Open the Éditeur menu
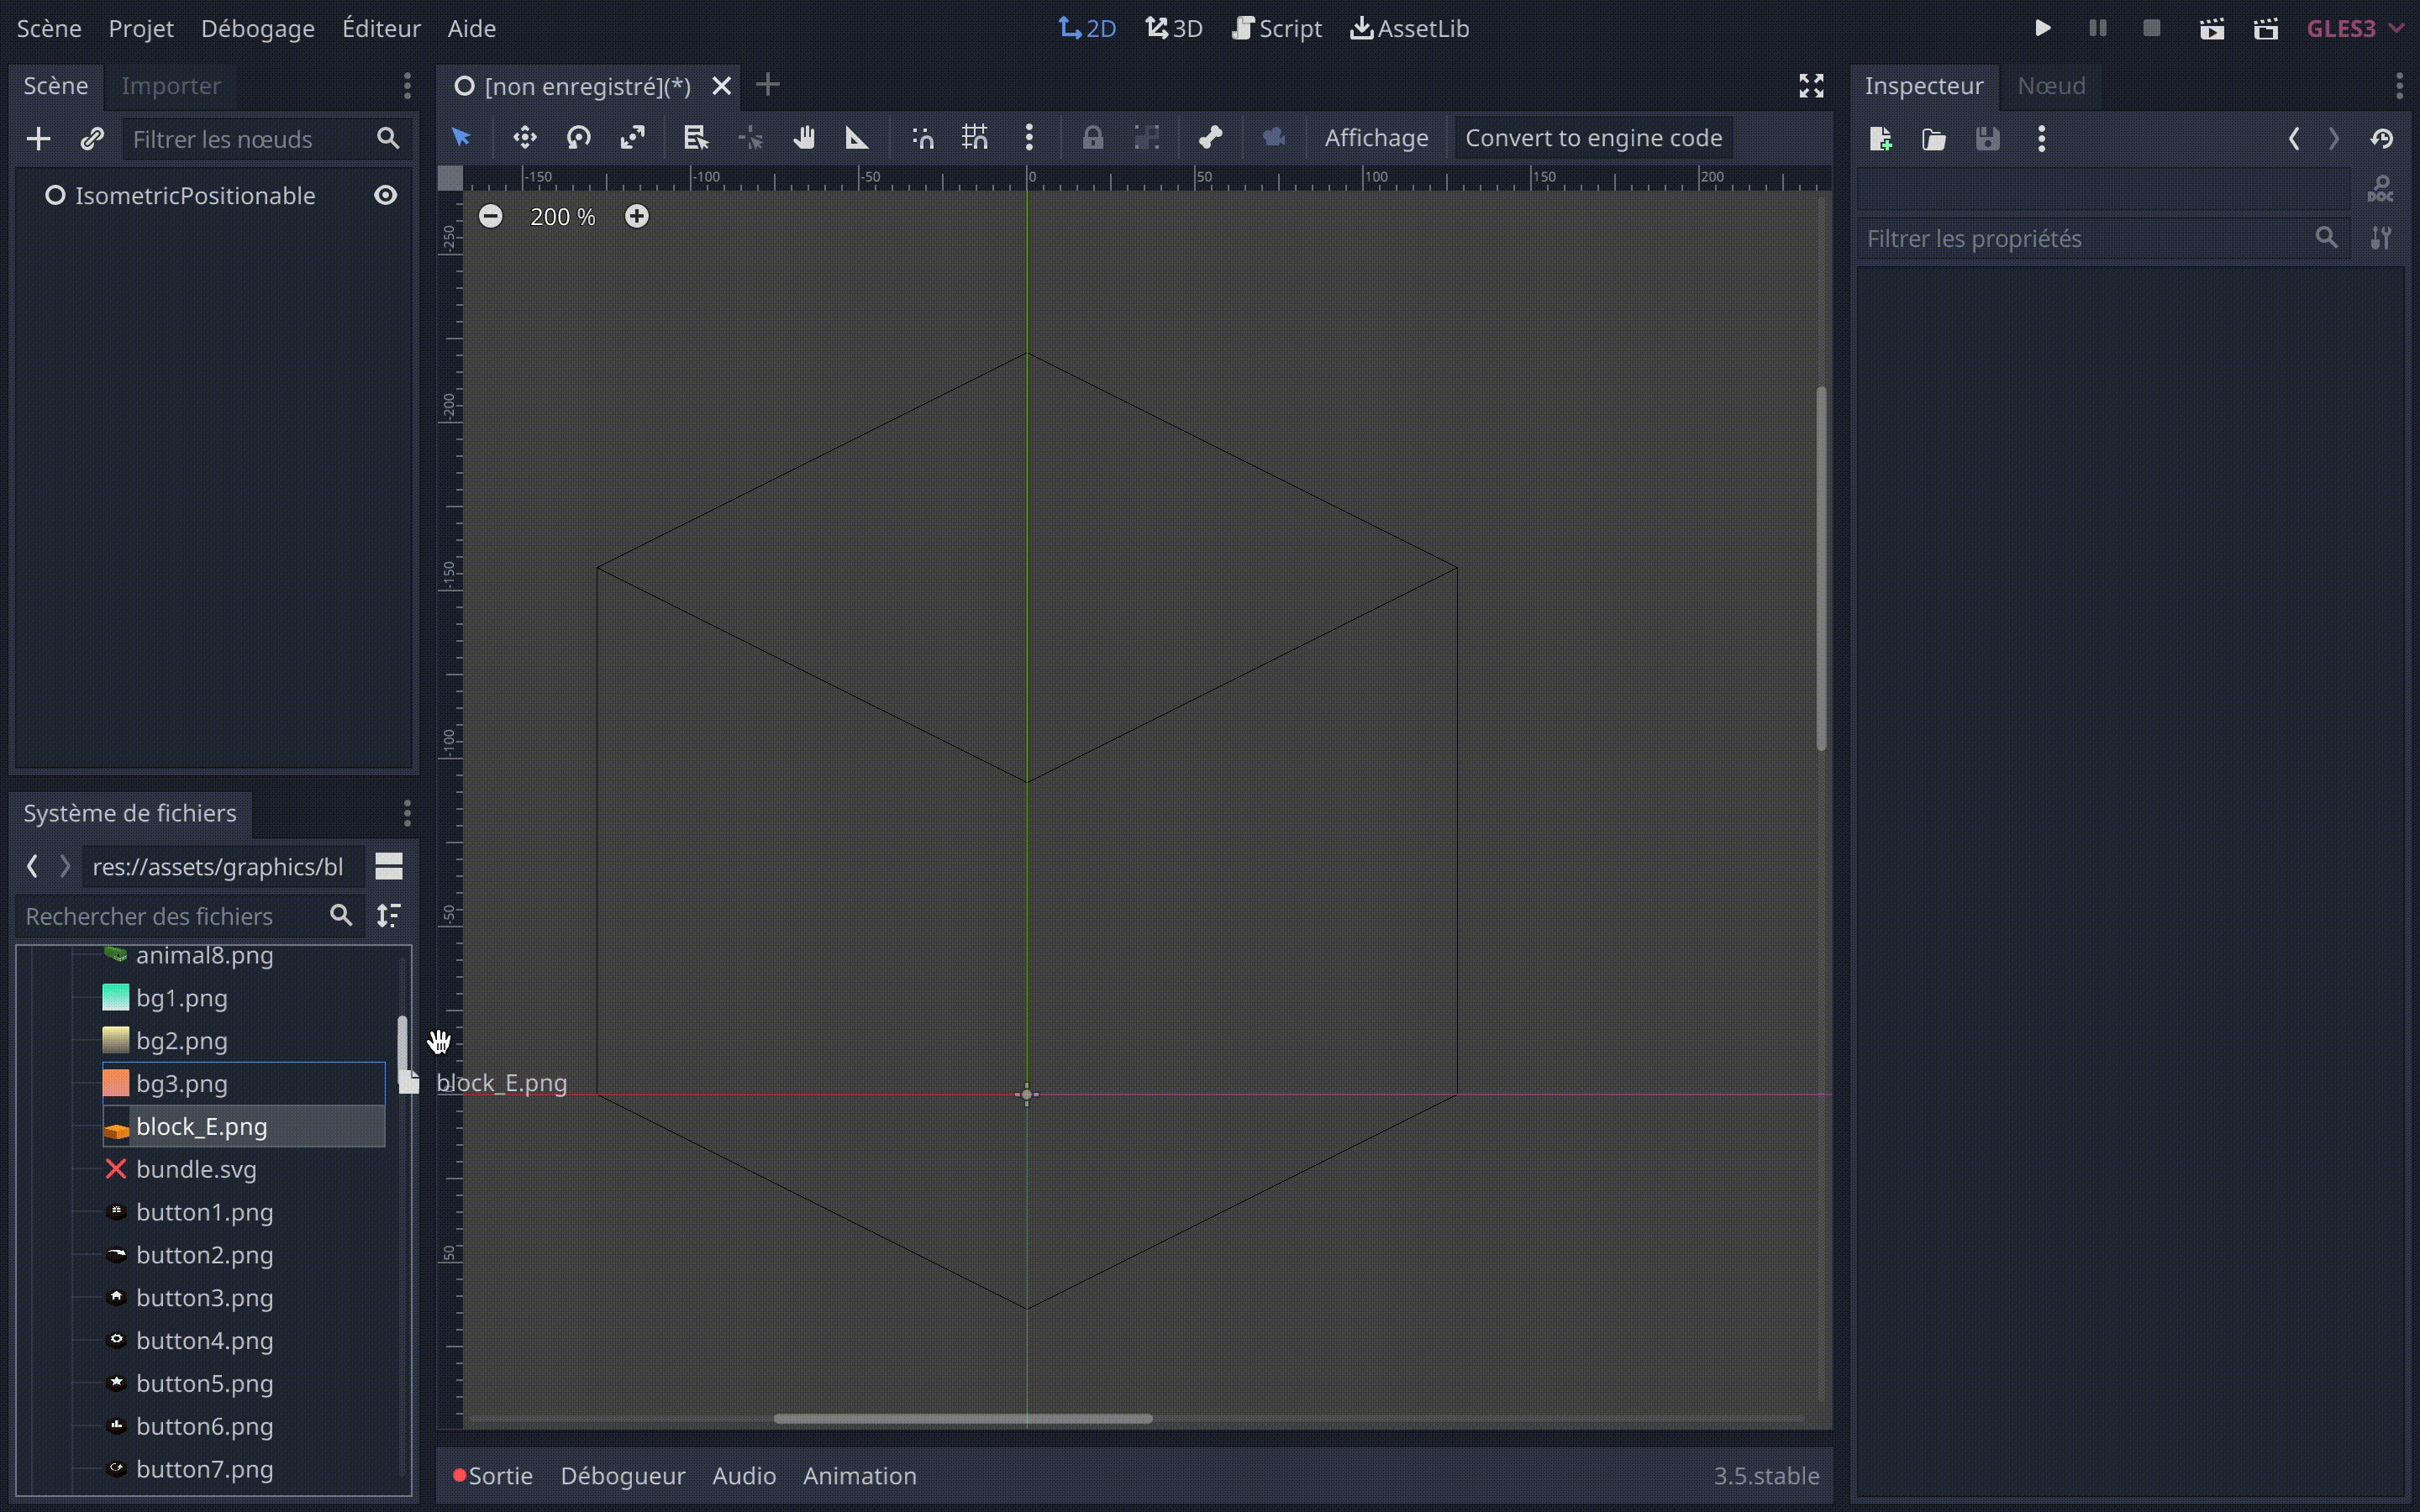This screenshot has width=2420, height=1512. [x=381, y=28]
